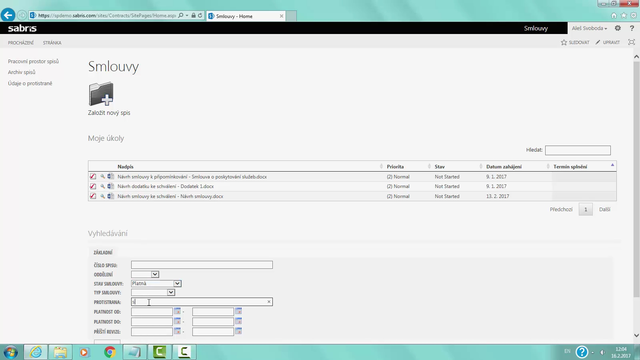Open the Aleš Svoboda user menu

tap(589, 28)
